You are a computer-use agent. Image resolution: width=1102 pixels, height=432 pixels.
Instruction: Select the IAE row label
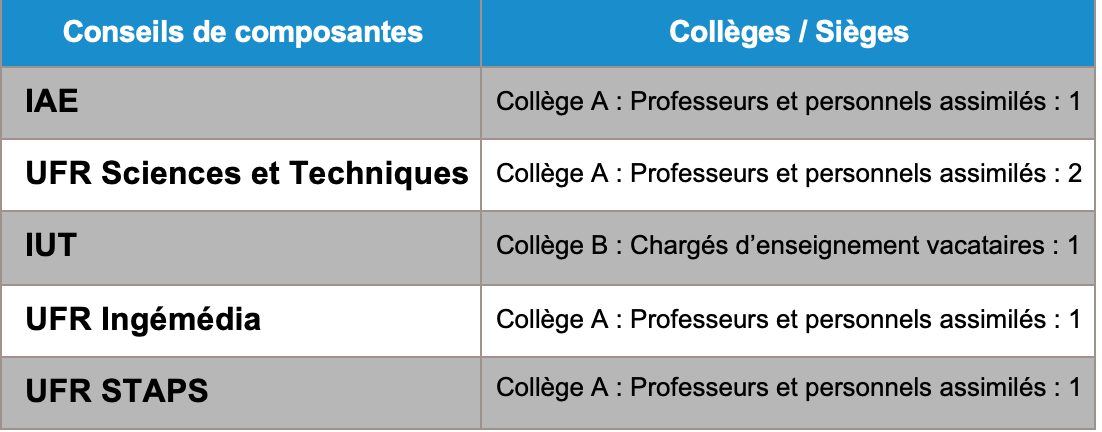tap(52, 102)
